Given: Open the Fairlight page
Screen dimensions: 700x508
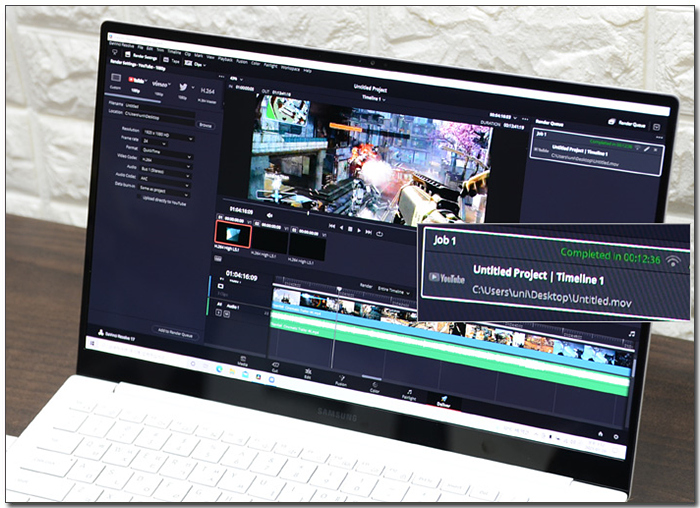Looking at the screenshot, I should point(409,395).
